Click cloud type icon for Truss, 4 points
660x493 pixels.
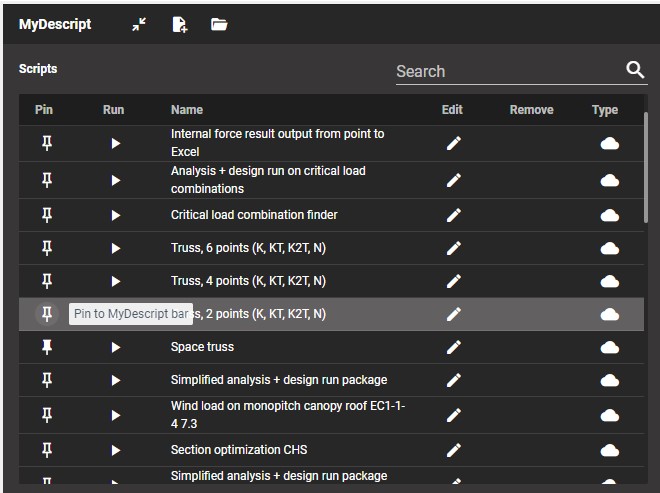click(609, 281)
